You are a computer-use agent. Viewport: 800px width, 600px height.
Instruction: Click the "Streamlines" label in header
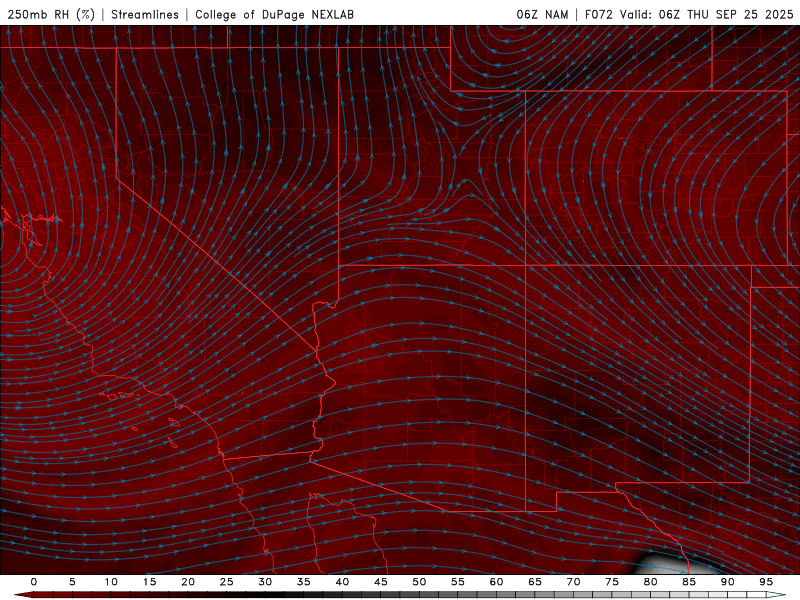145,14
